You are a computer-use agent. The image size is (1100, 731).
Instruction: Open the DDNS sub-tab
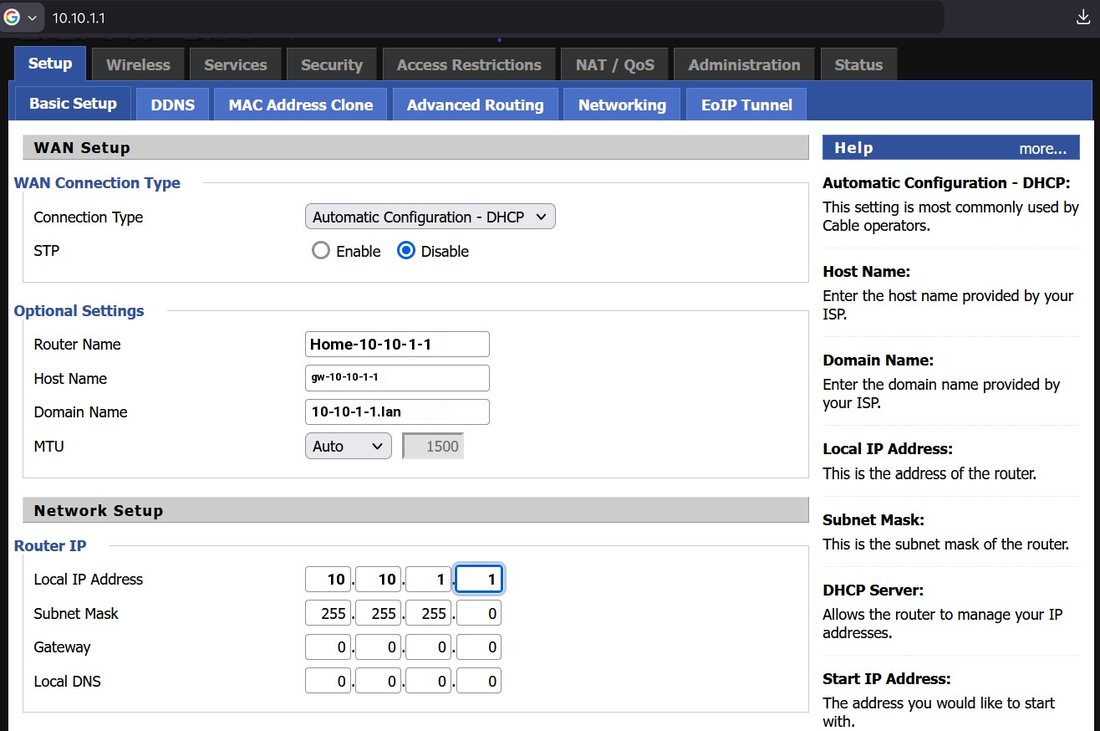[173, 105]
